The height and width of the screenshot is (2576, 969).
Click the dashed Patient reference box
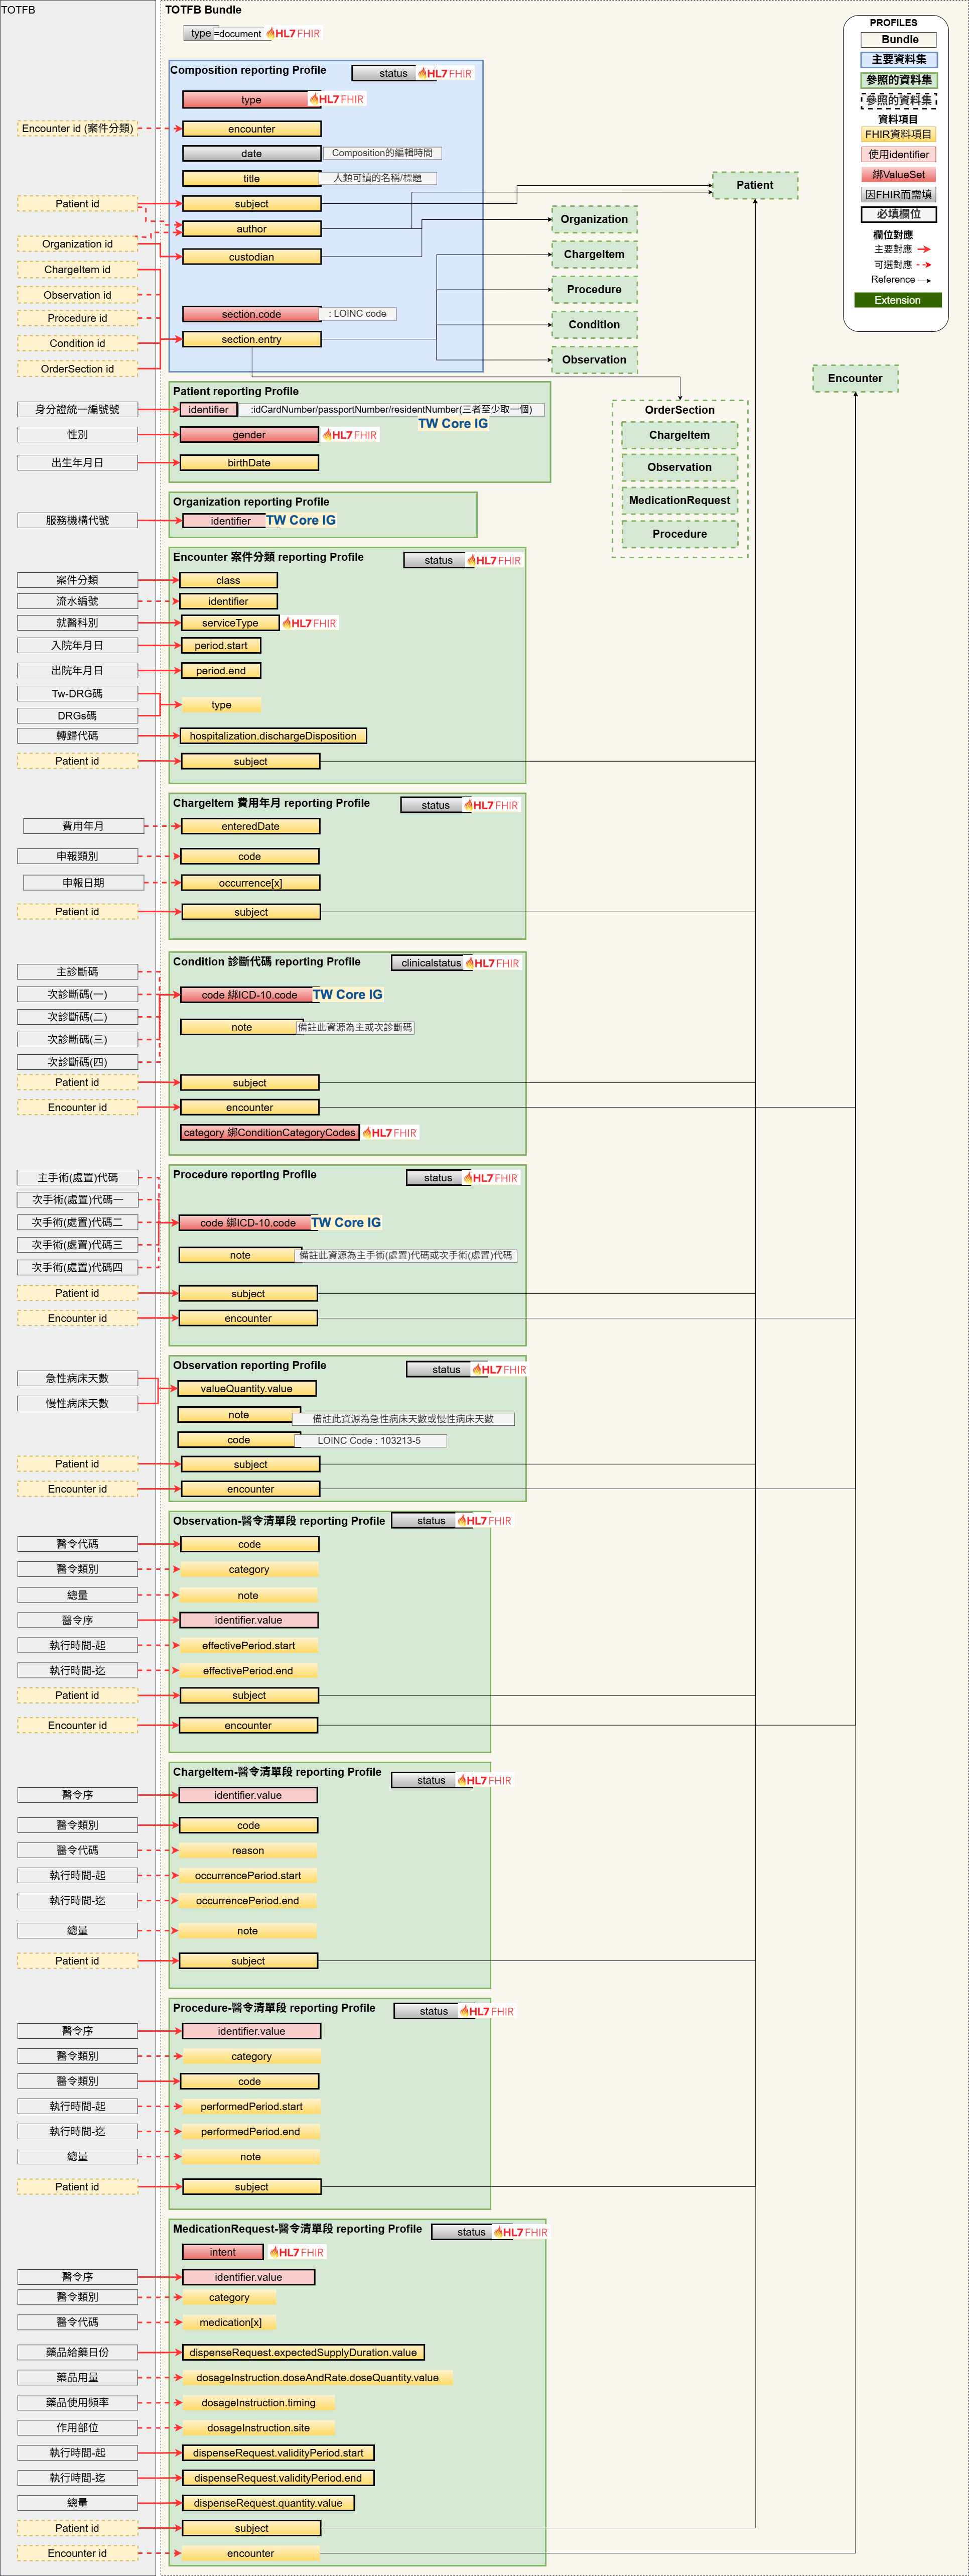tap(755, 185)
